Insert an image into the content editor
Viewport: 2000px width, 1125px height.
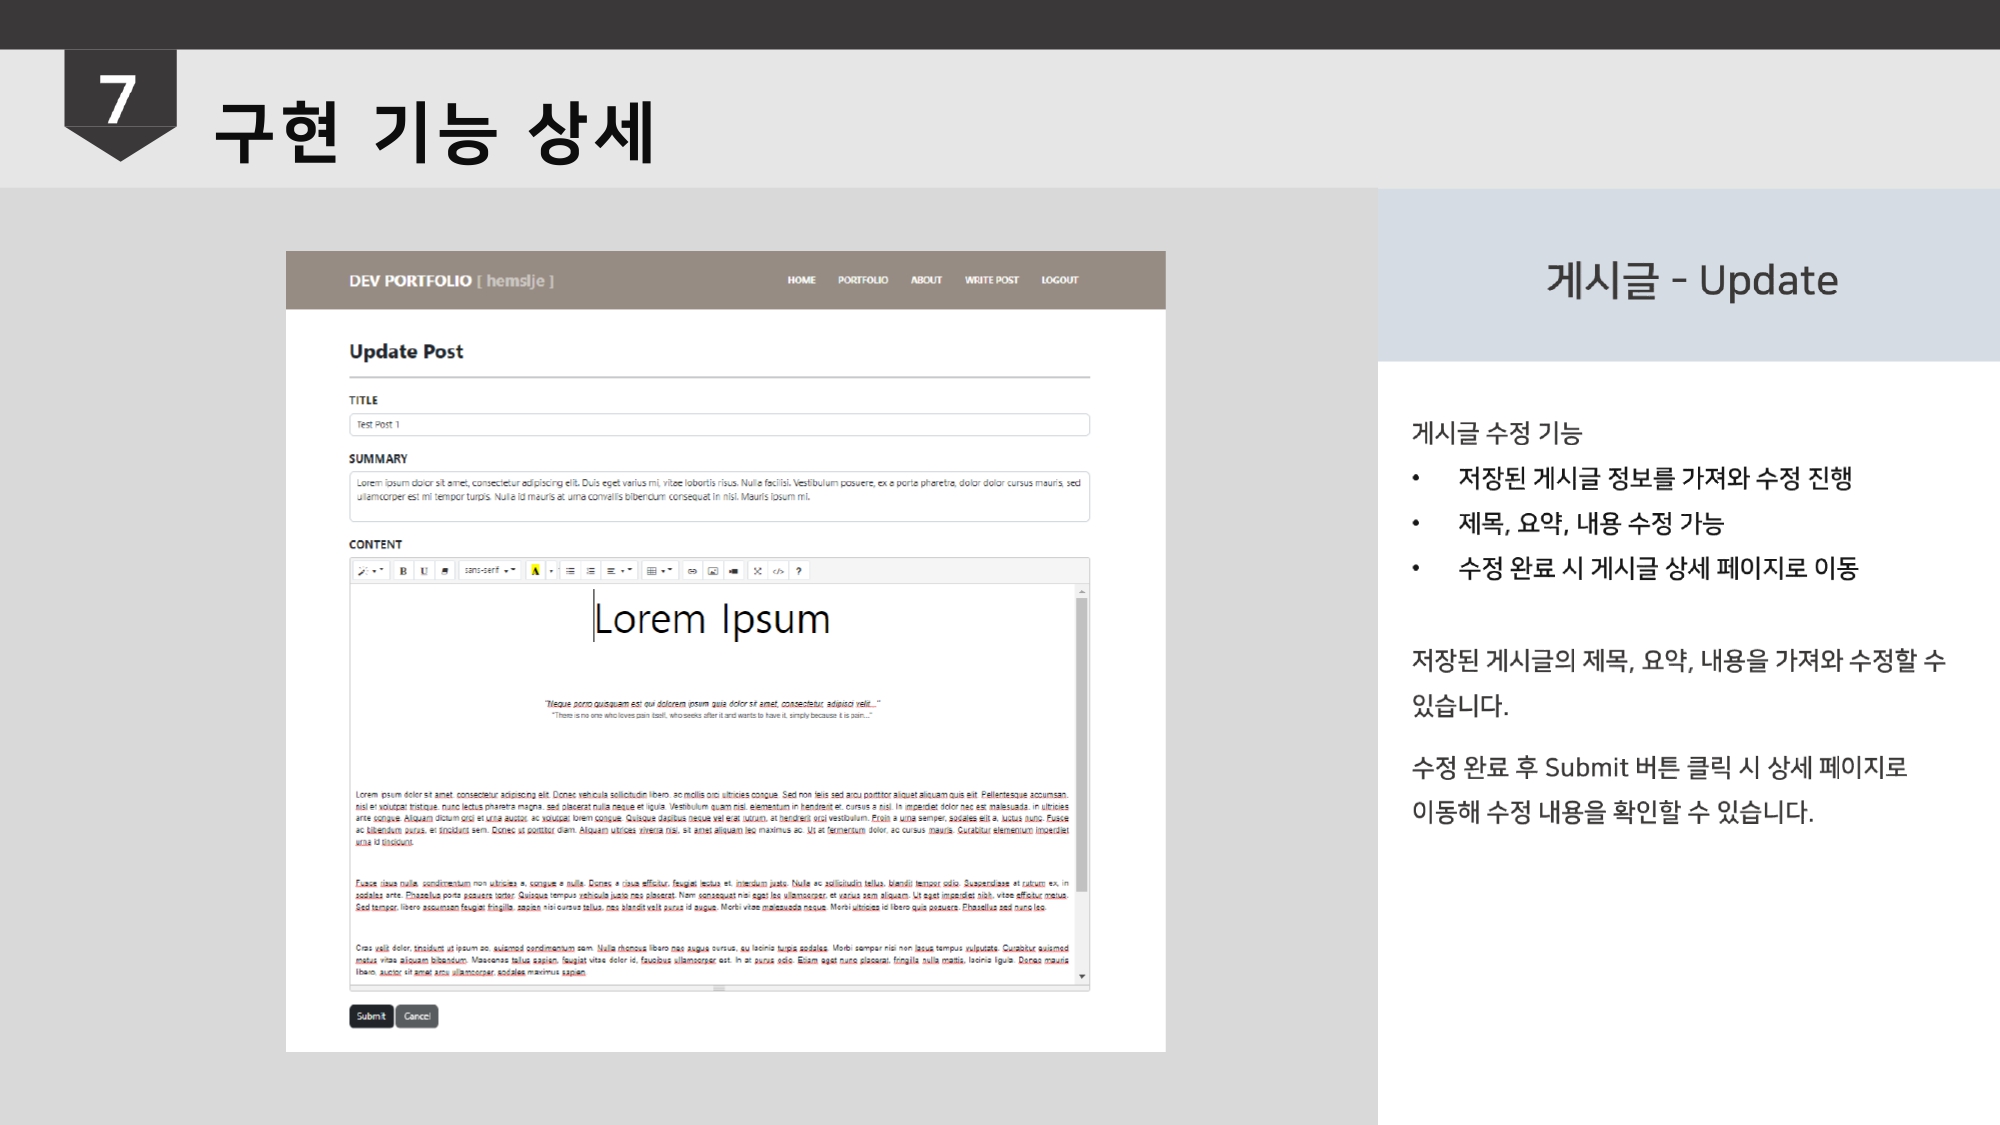click(x=714, y=571)
